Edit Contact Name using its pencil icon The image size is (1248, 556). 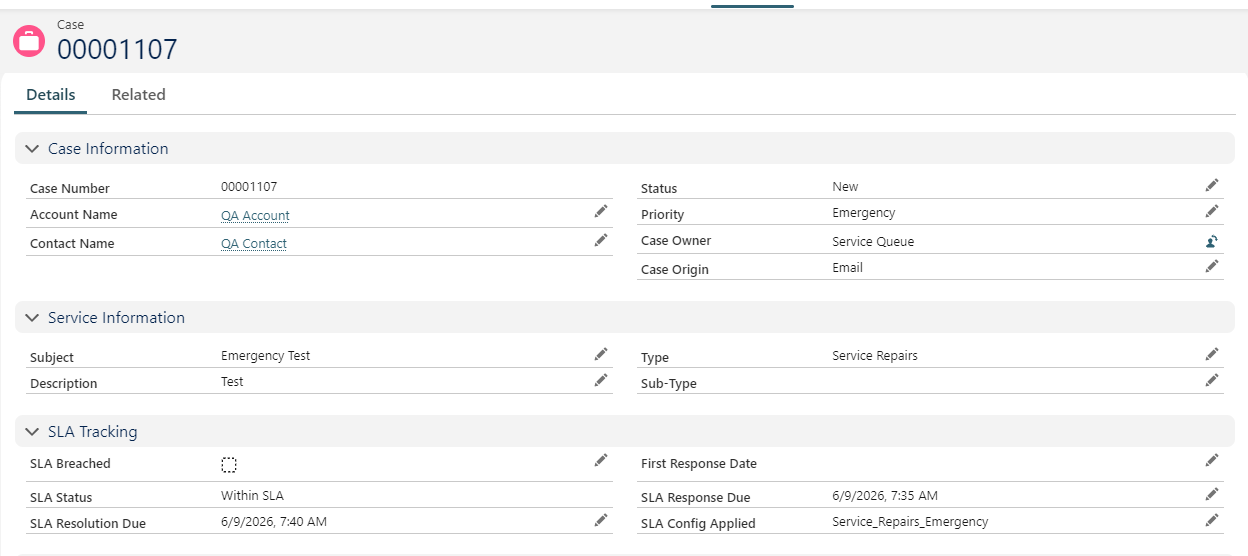(x=601, y=240)
